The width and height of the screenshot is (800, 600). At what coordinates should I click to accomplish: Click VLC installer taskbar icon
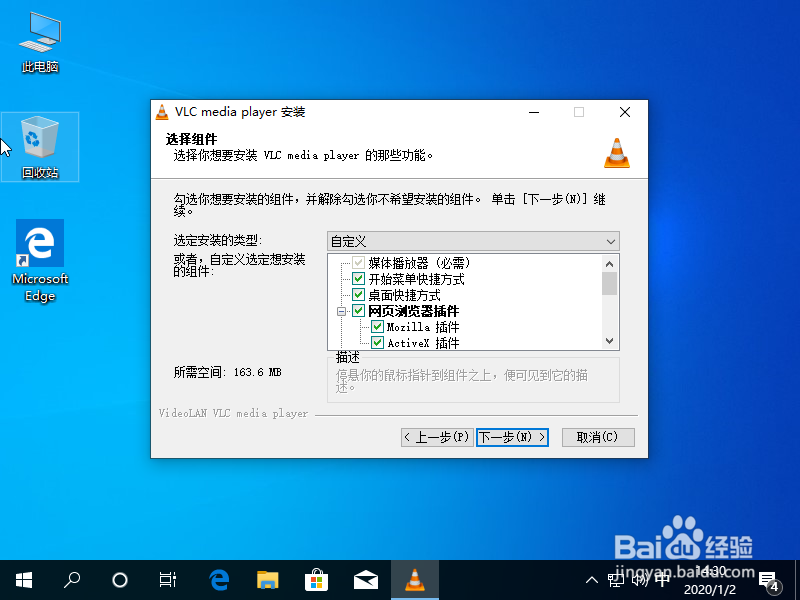coord(415,580)
